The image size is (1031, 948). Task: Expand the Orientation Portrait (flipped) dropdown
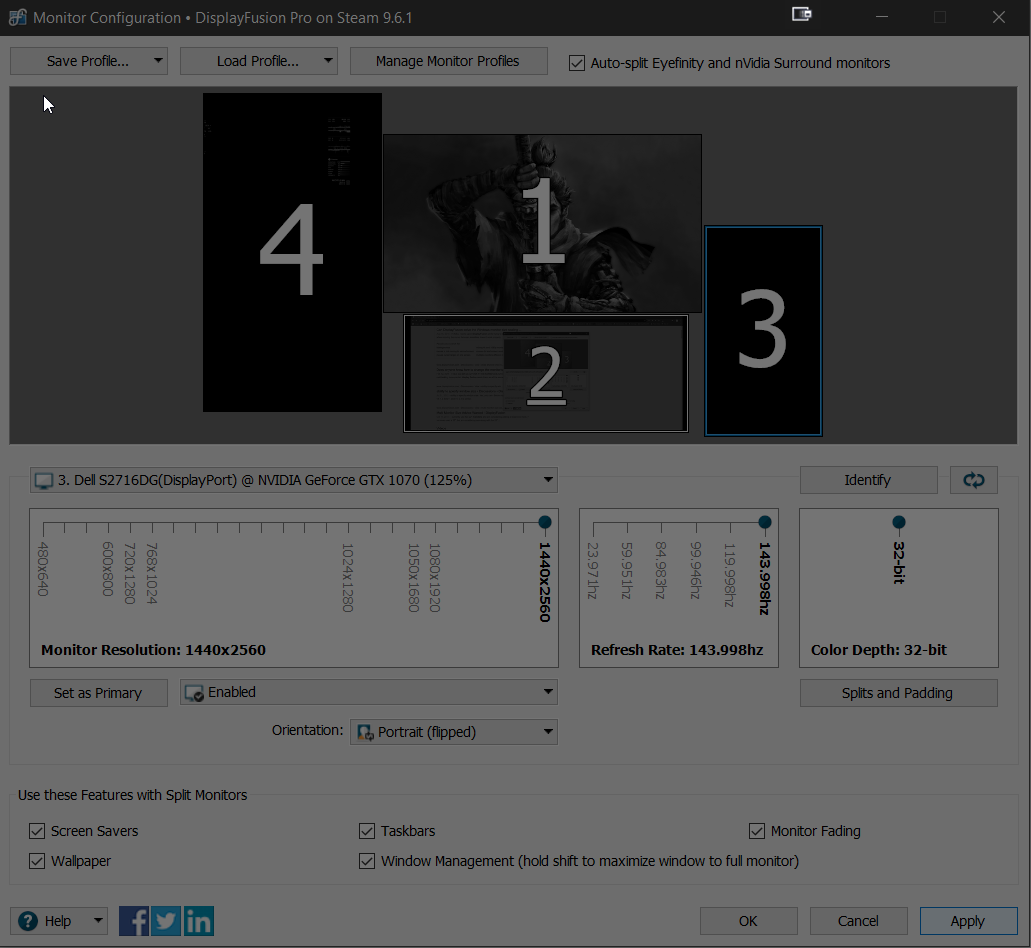click(x=453, y=732)
